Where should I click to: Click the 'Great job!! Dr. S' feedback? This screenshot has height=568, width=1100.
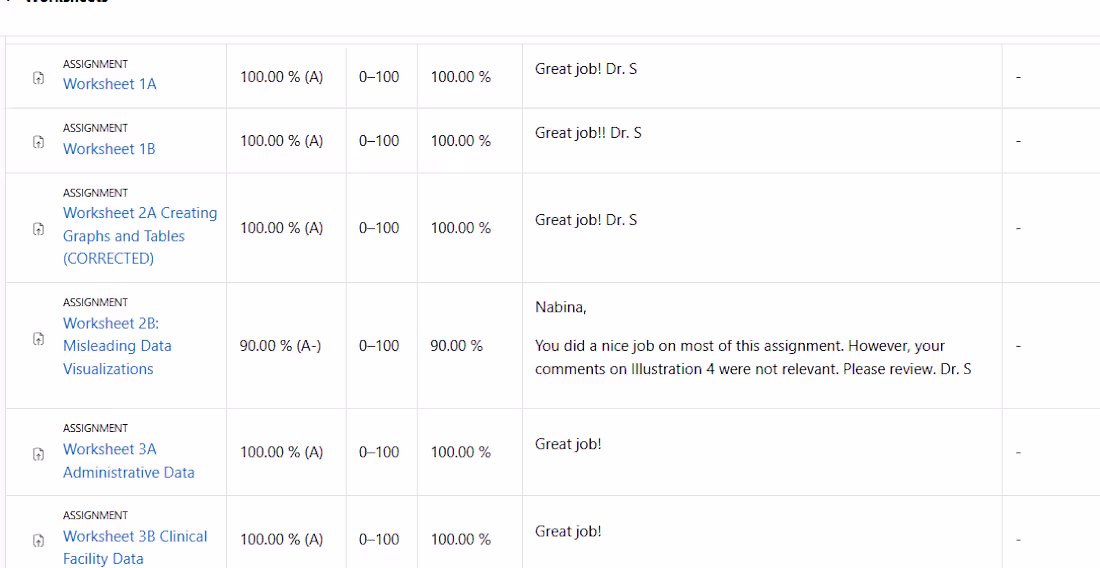point(588,133)
